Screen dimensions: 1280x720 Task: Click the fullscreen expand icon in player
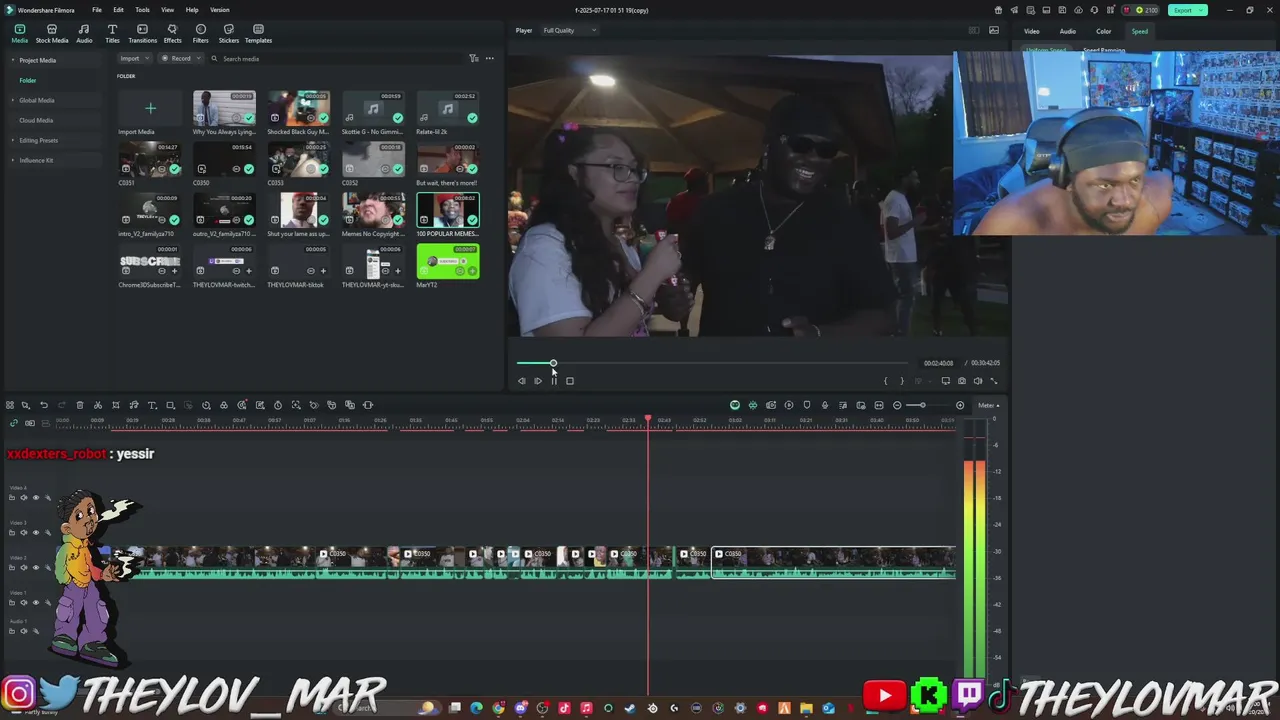[x=994, y=381]
